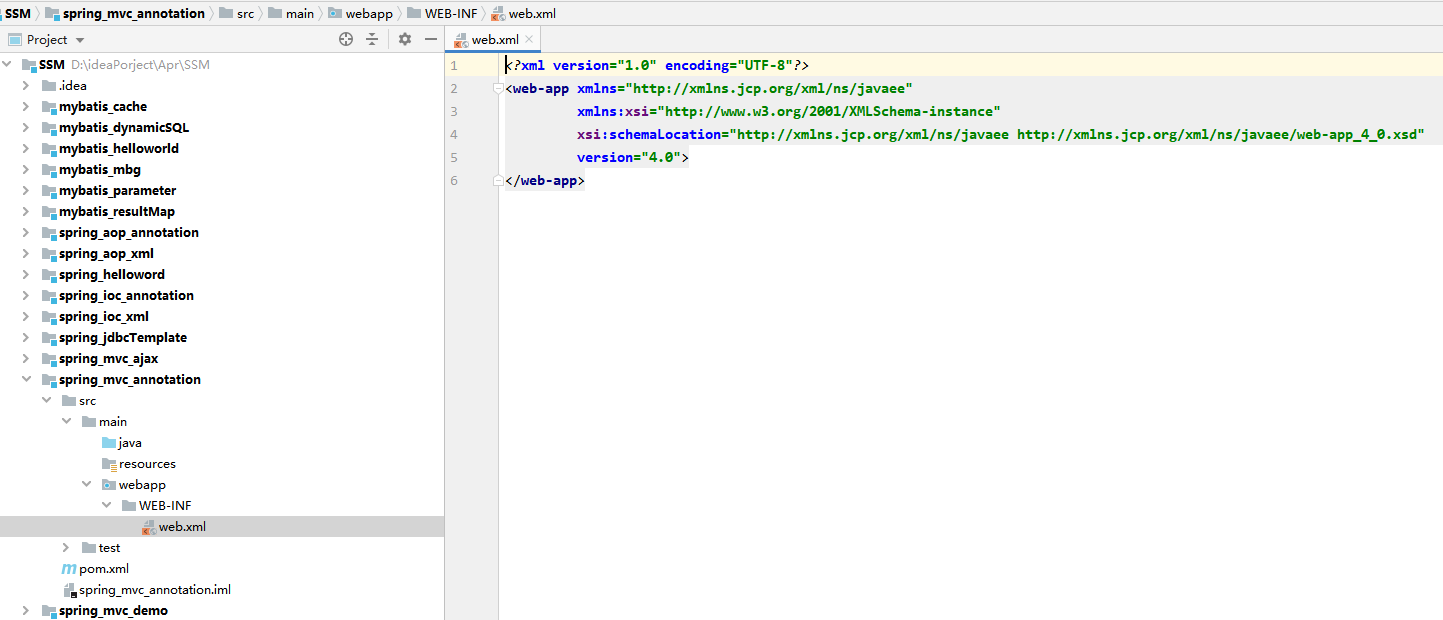Screen dimensions: 1443x620
Task: Select the mybatis_mbg module
Action: coord(99,169)
